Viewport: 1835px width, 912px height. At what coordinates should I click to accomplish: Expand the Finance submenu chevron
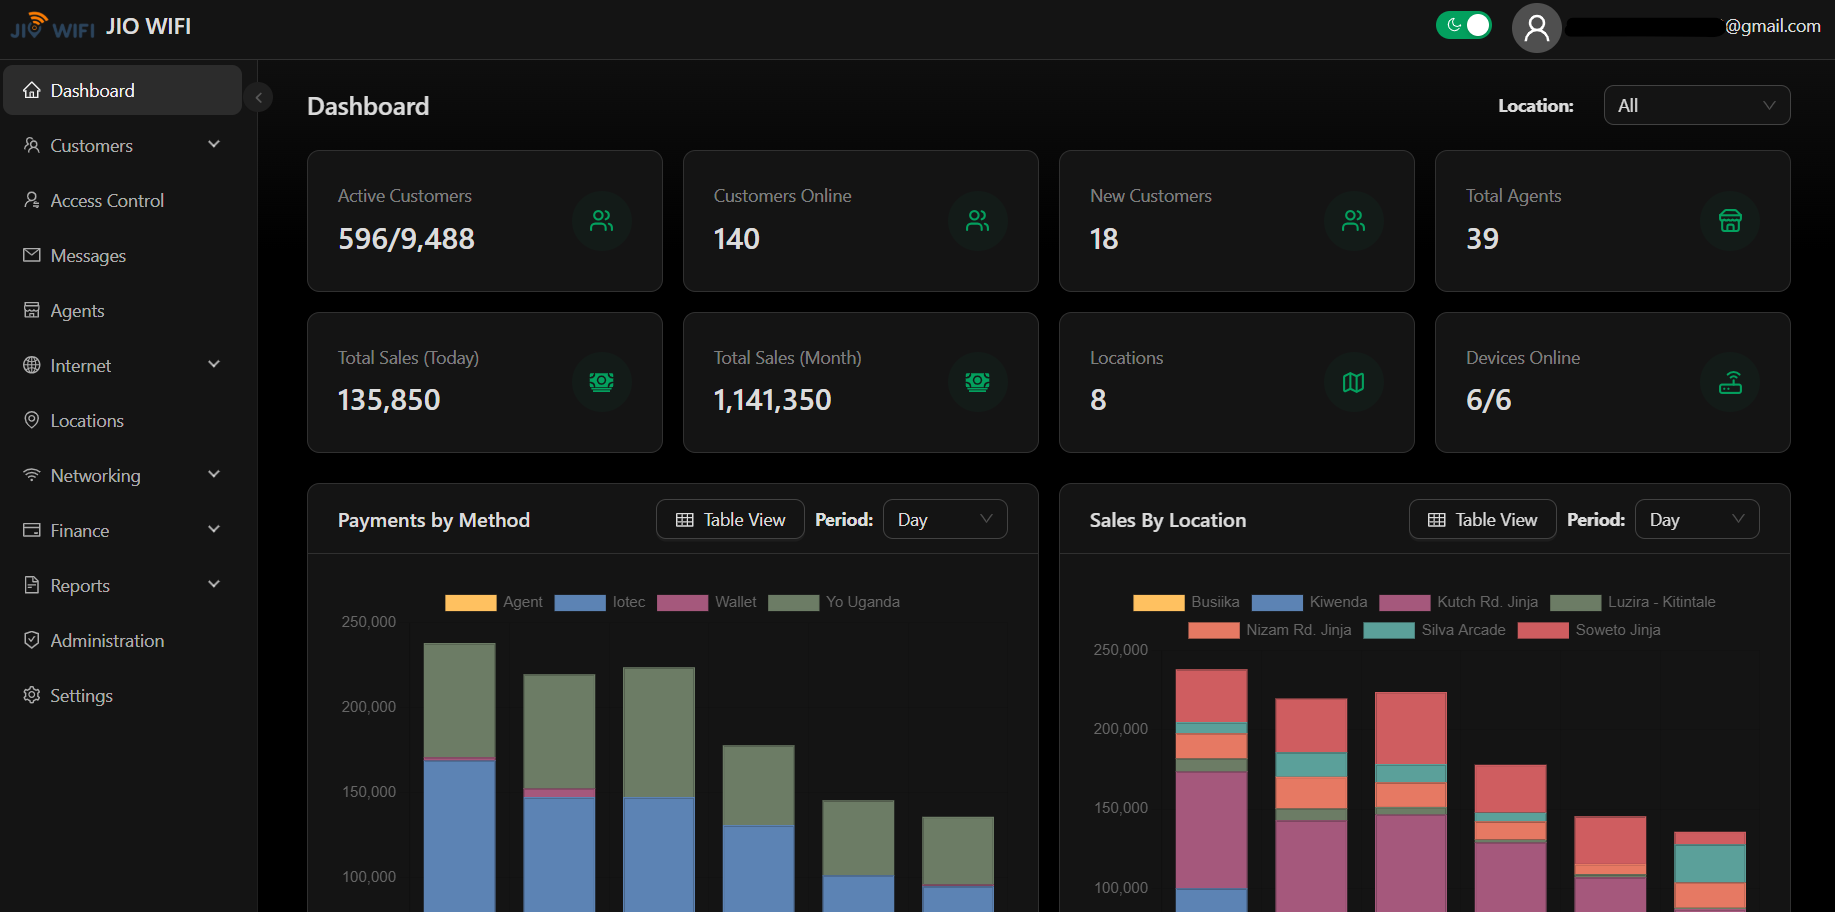pos(214,529)
